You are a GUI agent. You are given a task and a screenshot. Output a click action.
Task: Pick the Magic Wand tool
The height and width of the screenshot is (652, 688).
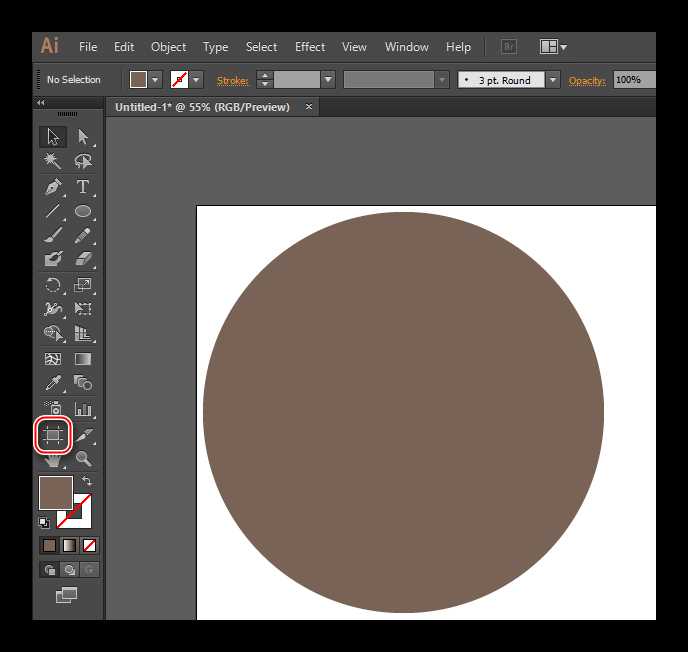tap(52, 161)
